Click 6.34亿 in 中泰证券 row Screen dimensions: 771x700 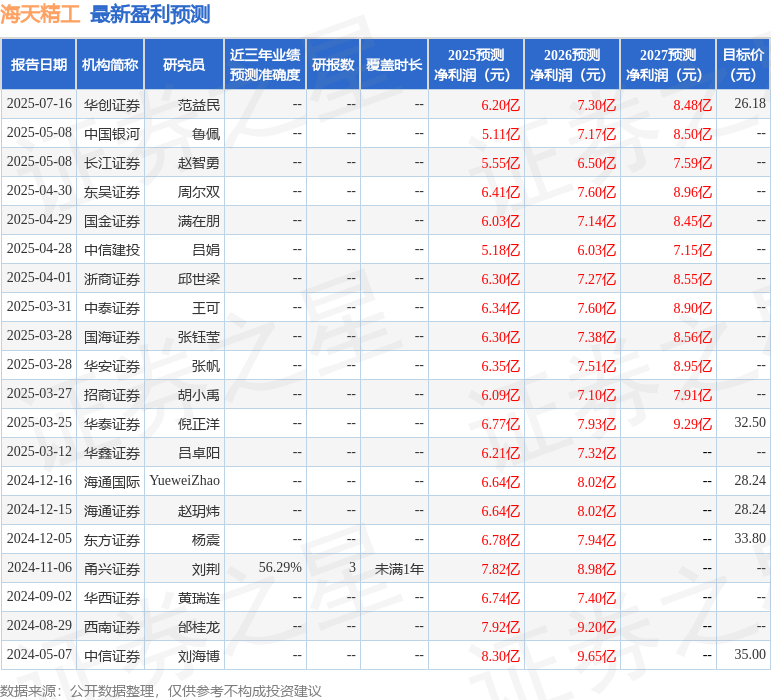coord(500,308)
